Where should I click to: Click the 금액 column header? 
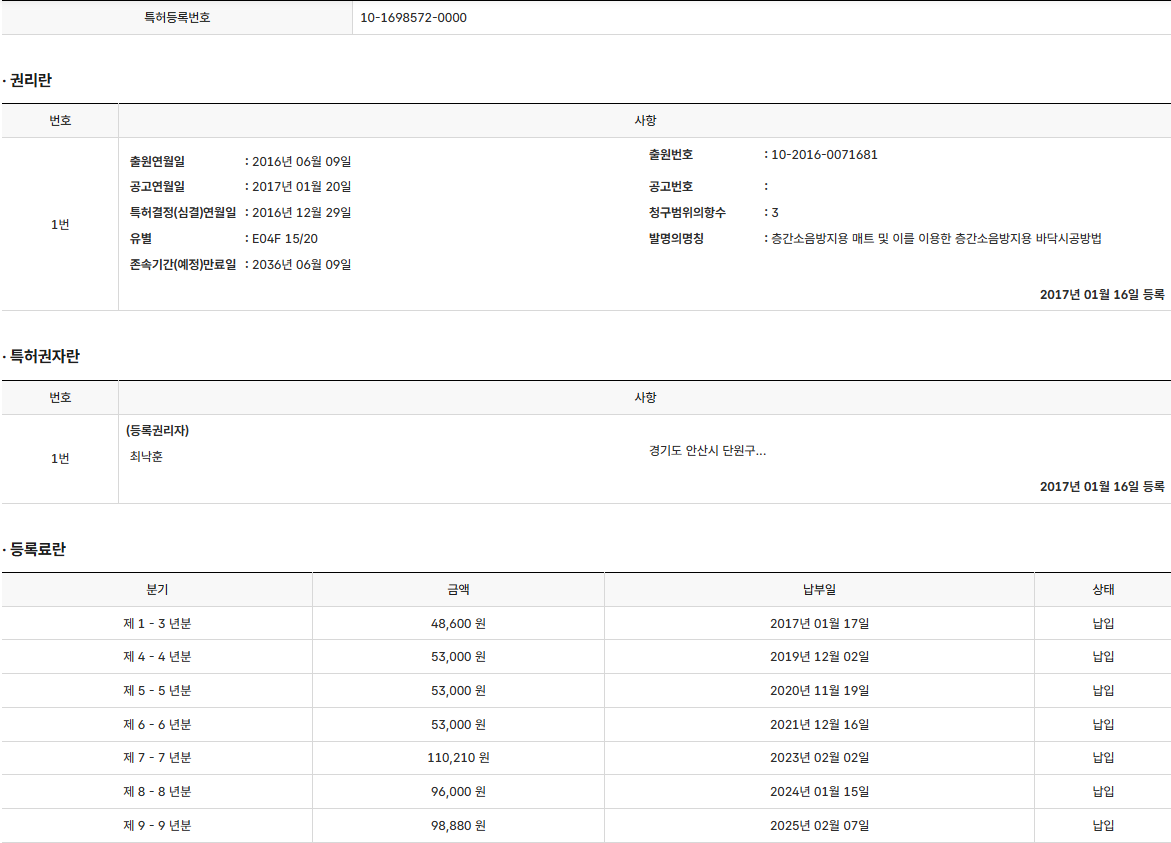tap(458, 590)
